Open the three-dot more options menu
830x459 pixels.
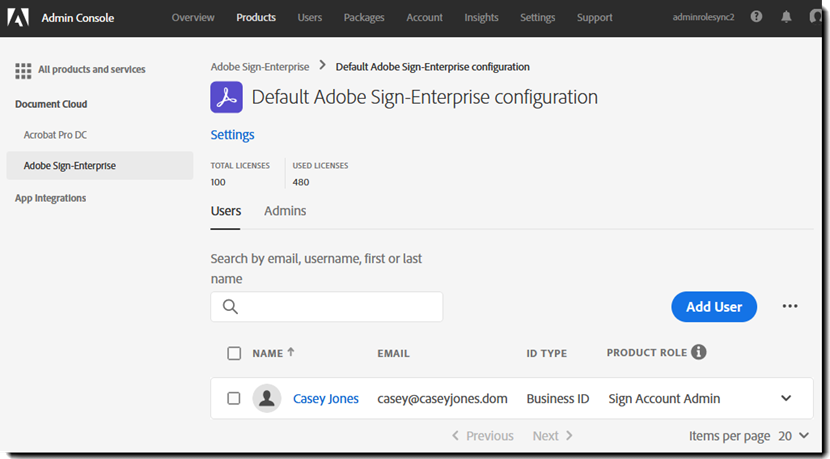[790, 307]
